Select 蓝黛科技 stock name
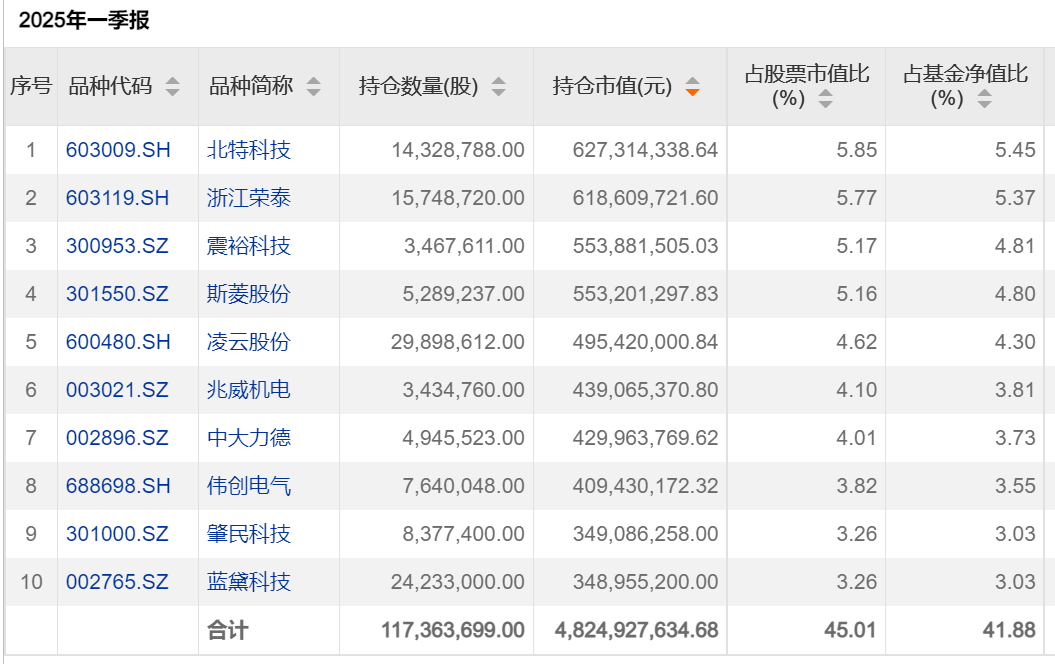This screenshot has height=664, width=1055. point(249,582)
